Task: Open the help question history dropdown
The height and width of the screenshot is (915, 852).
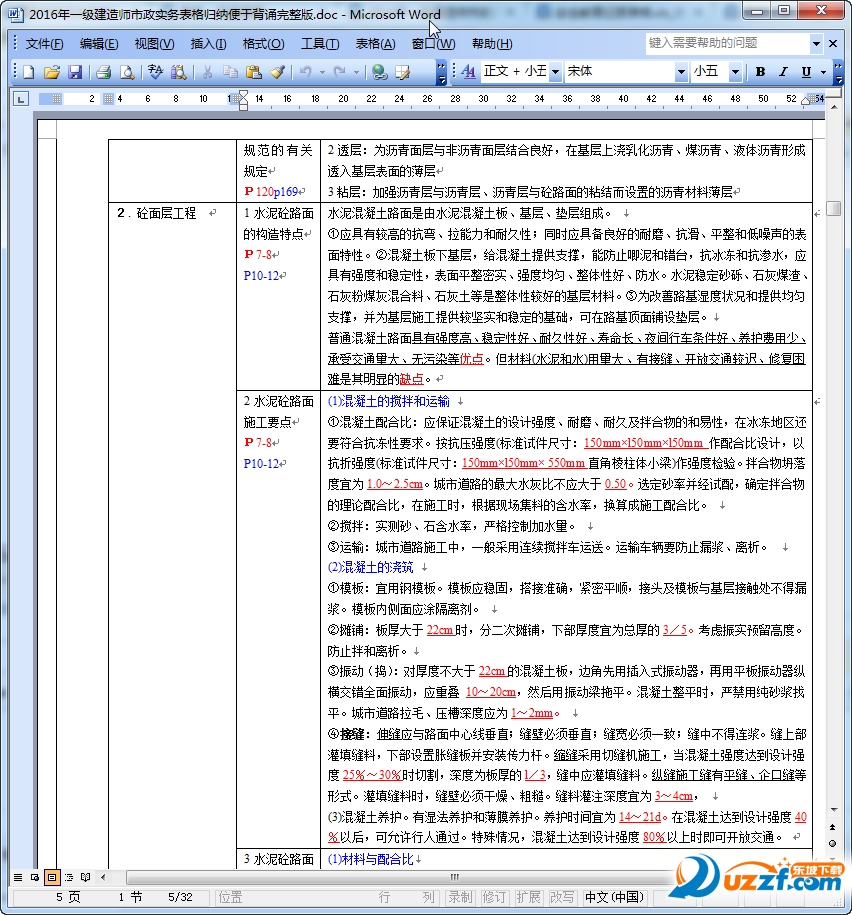Action: pos(816,43)
